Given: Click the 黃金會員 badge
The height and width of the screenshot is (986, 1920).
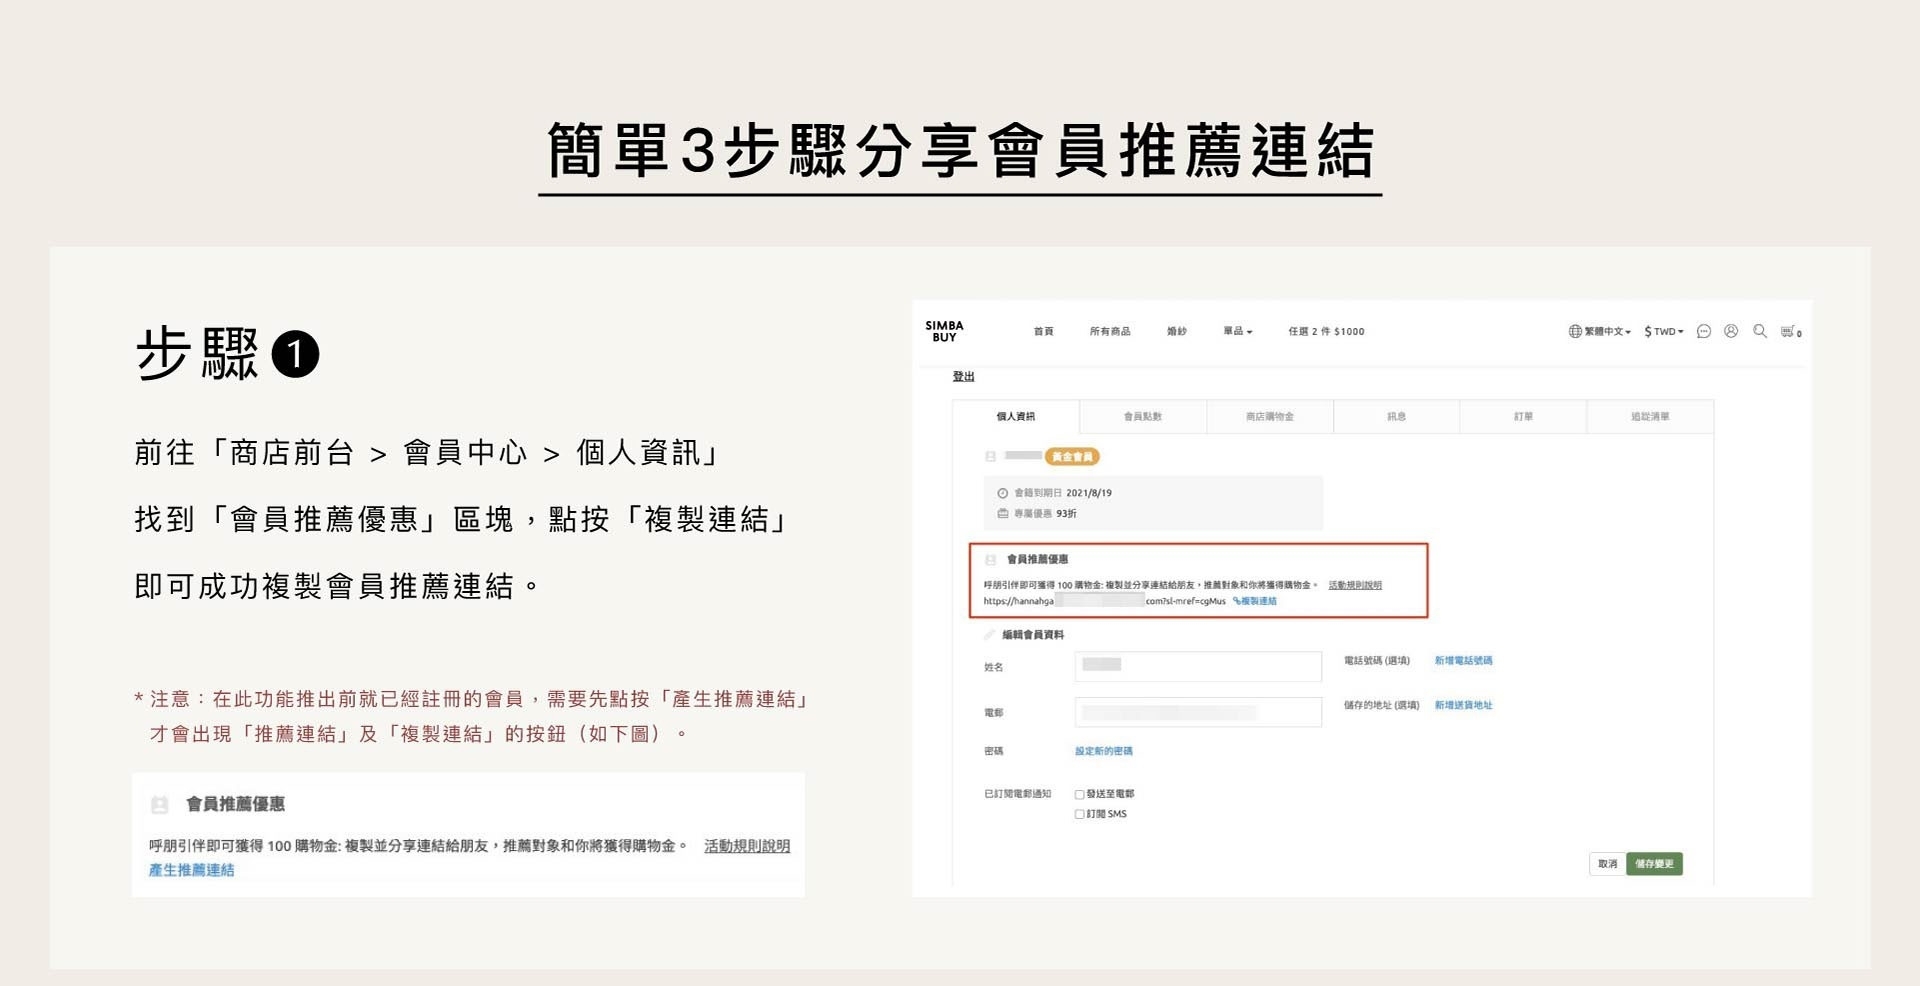Looking at the screenshot, I should 1072,457.
